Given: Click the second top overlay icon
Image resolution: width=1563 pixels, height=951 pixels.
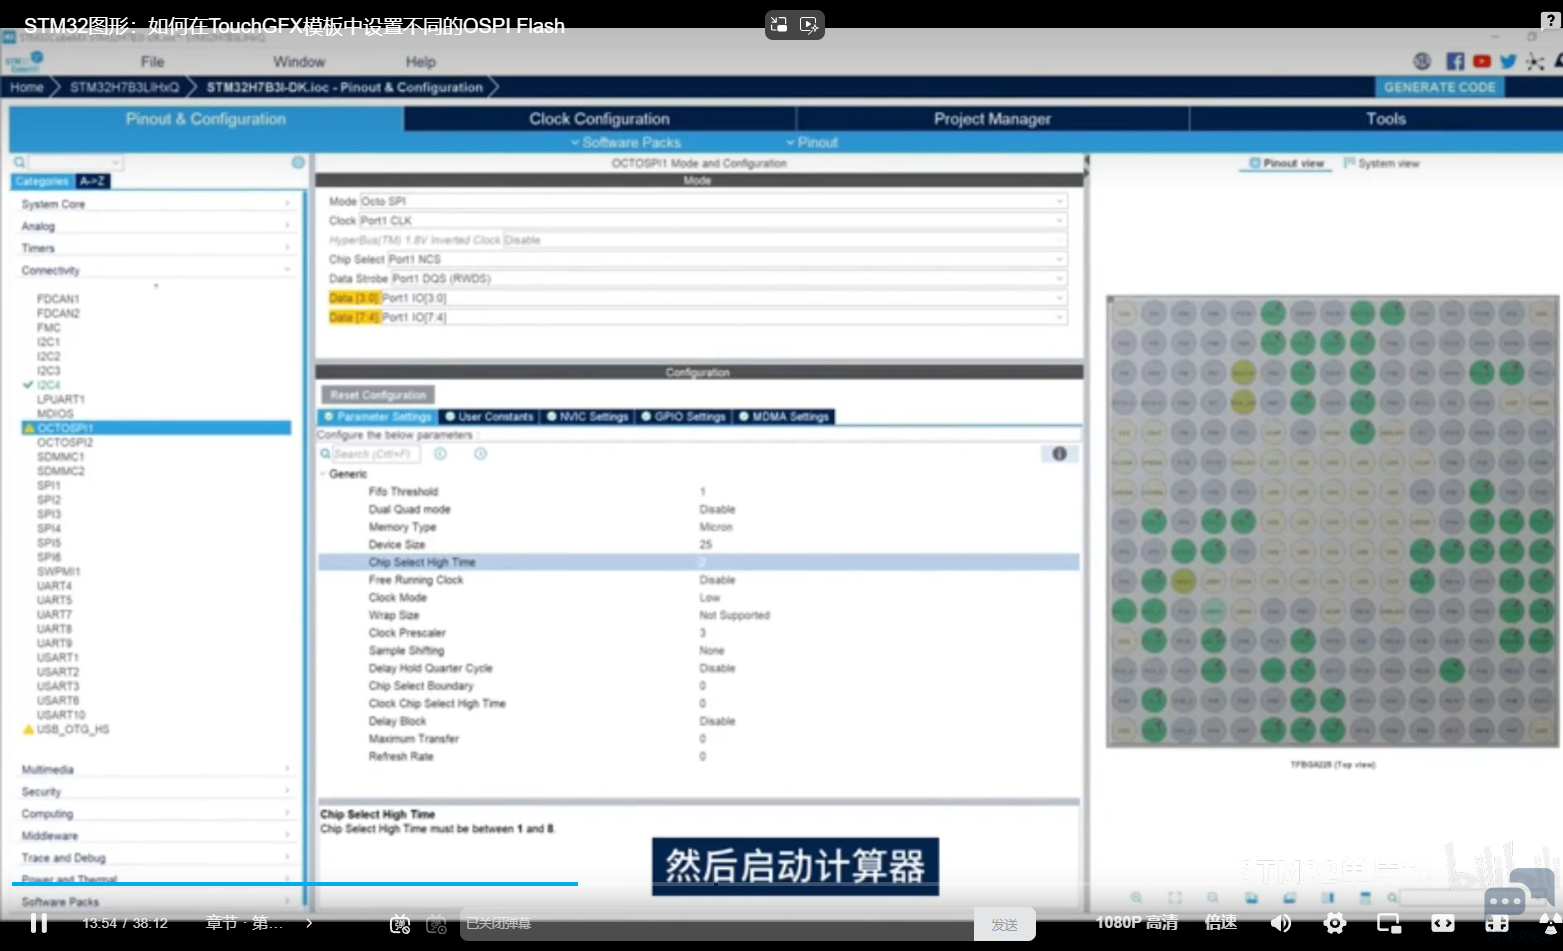Looking at the screenshot, I should [809, 25].
